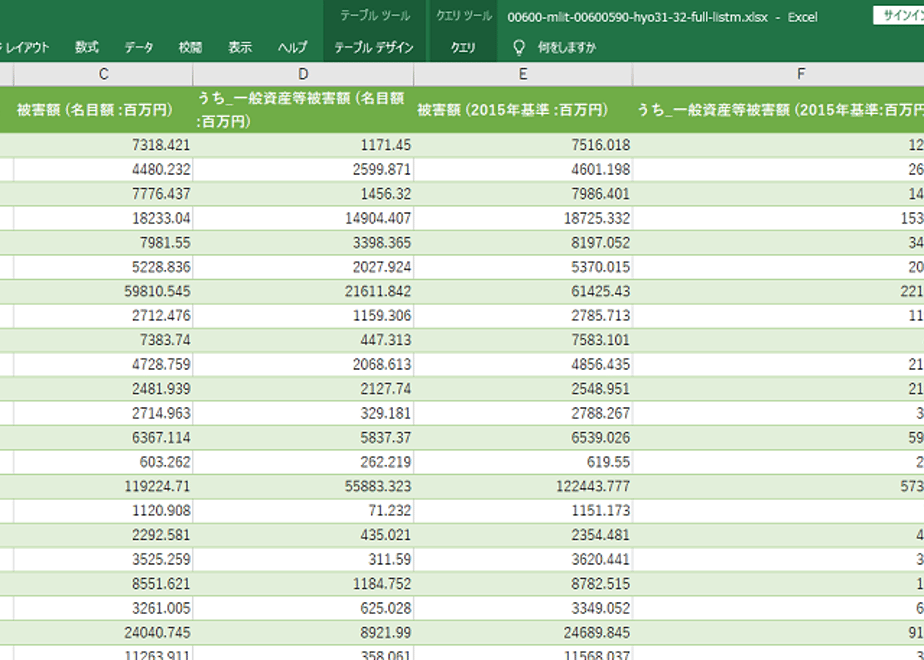Select cell with value 3398.365
This screenshot has height=660, width=924.
coord(303,243)
